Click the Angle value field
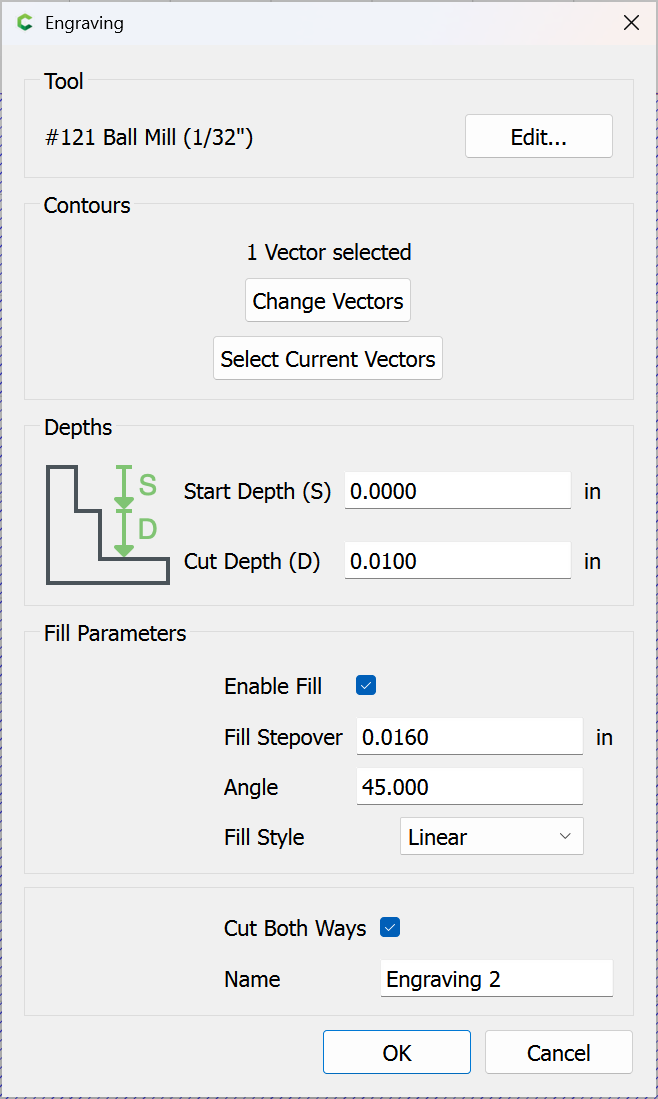 pyautogui.click(x=469, y=787)
